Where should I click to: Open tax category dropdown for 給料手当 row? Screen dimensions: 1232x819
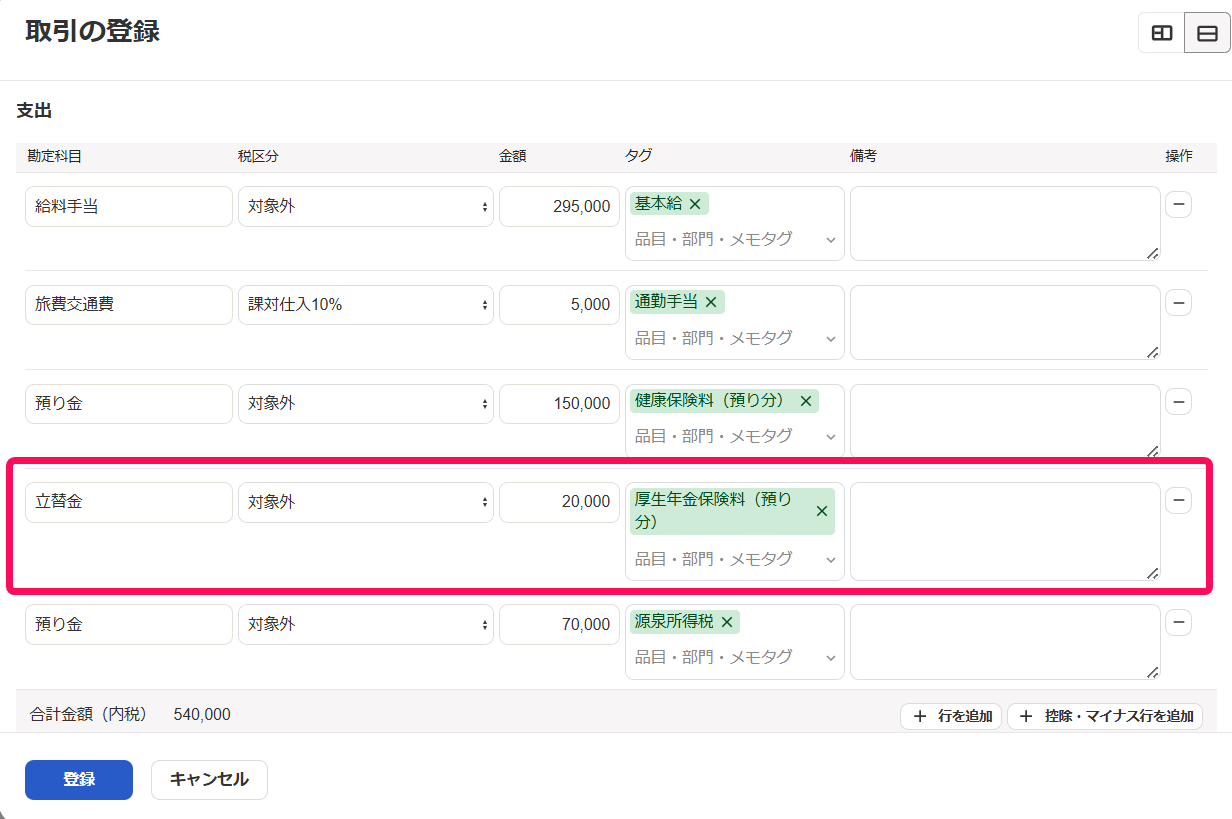(x=366, y=207)
